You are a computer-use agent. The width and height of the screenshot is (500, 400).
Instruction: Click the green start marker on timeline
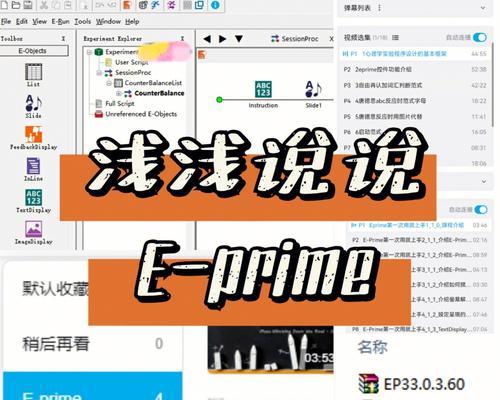[x=219, y=99]
